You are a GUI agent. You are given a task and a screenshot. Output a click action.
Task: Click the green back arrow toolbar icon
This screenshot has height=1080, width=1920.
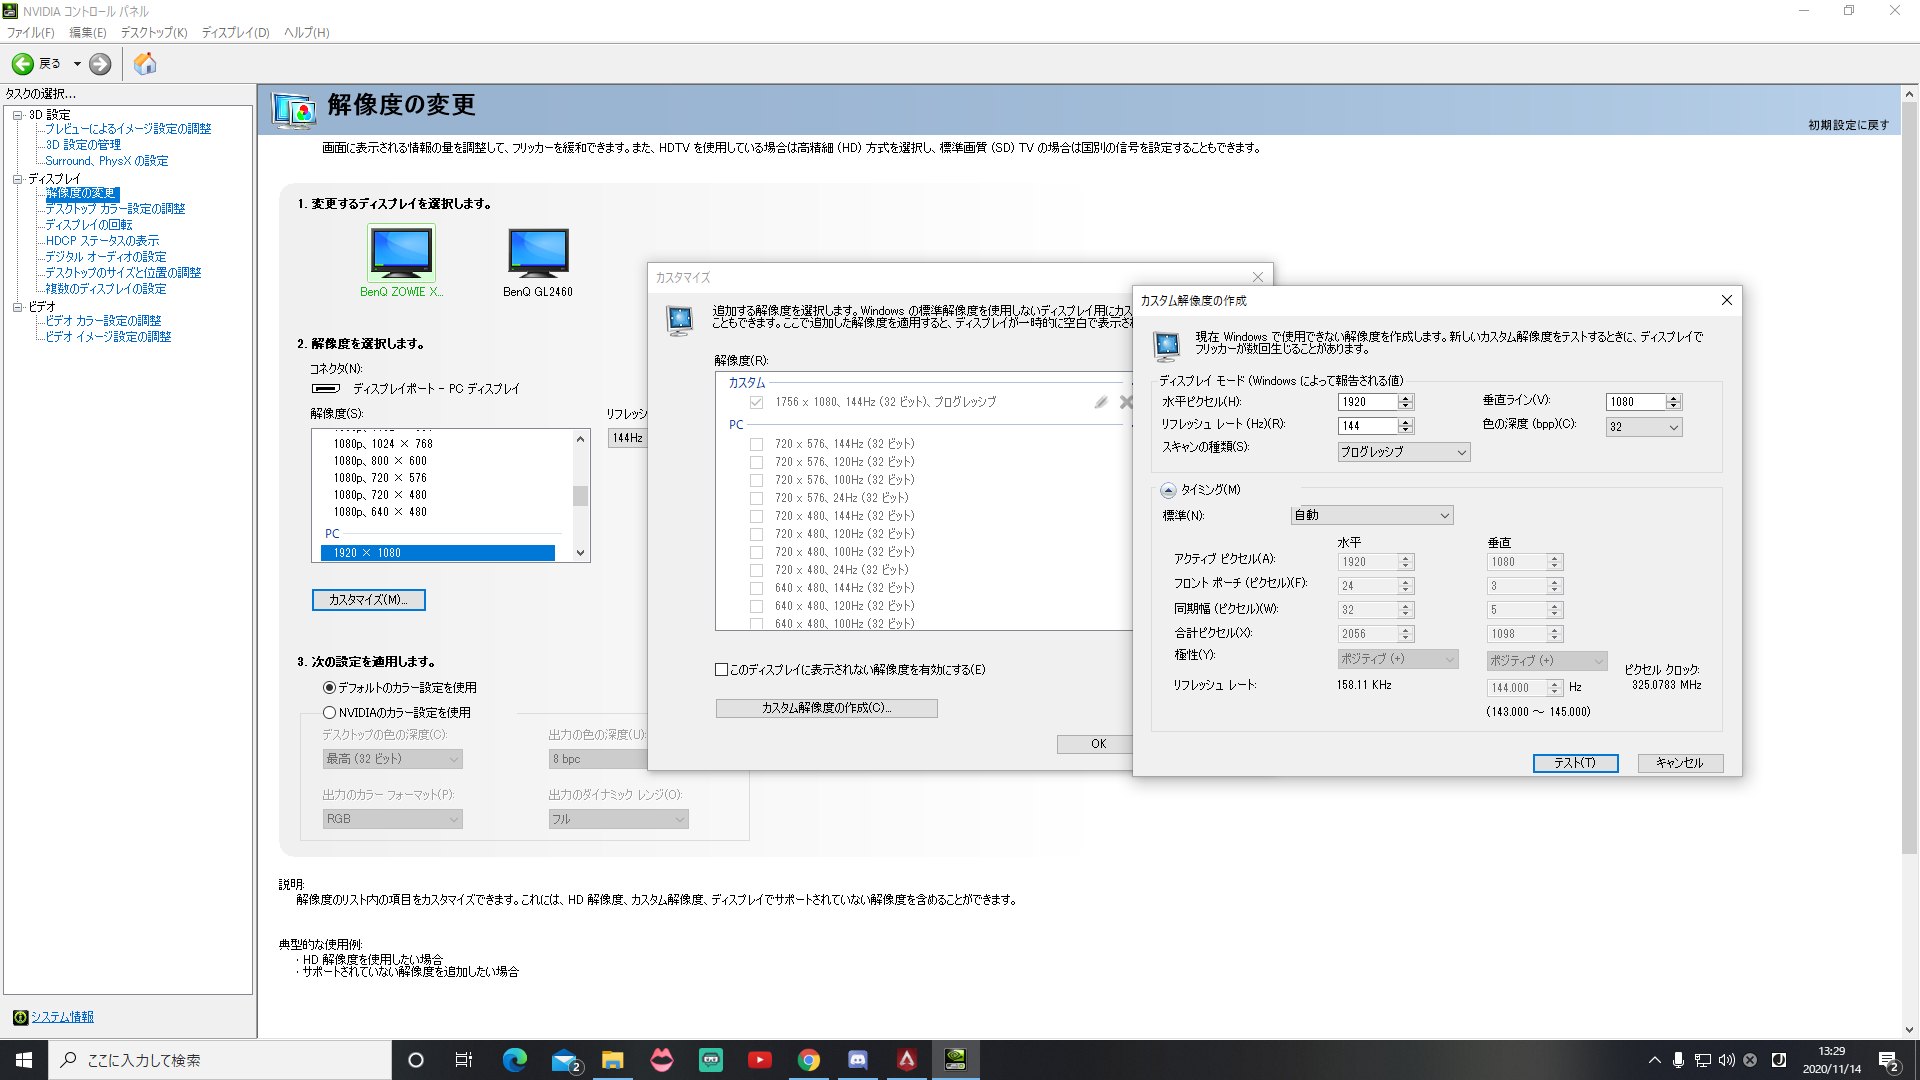[22, 64]
